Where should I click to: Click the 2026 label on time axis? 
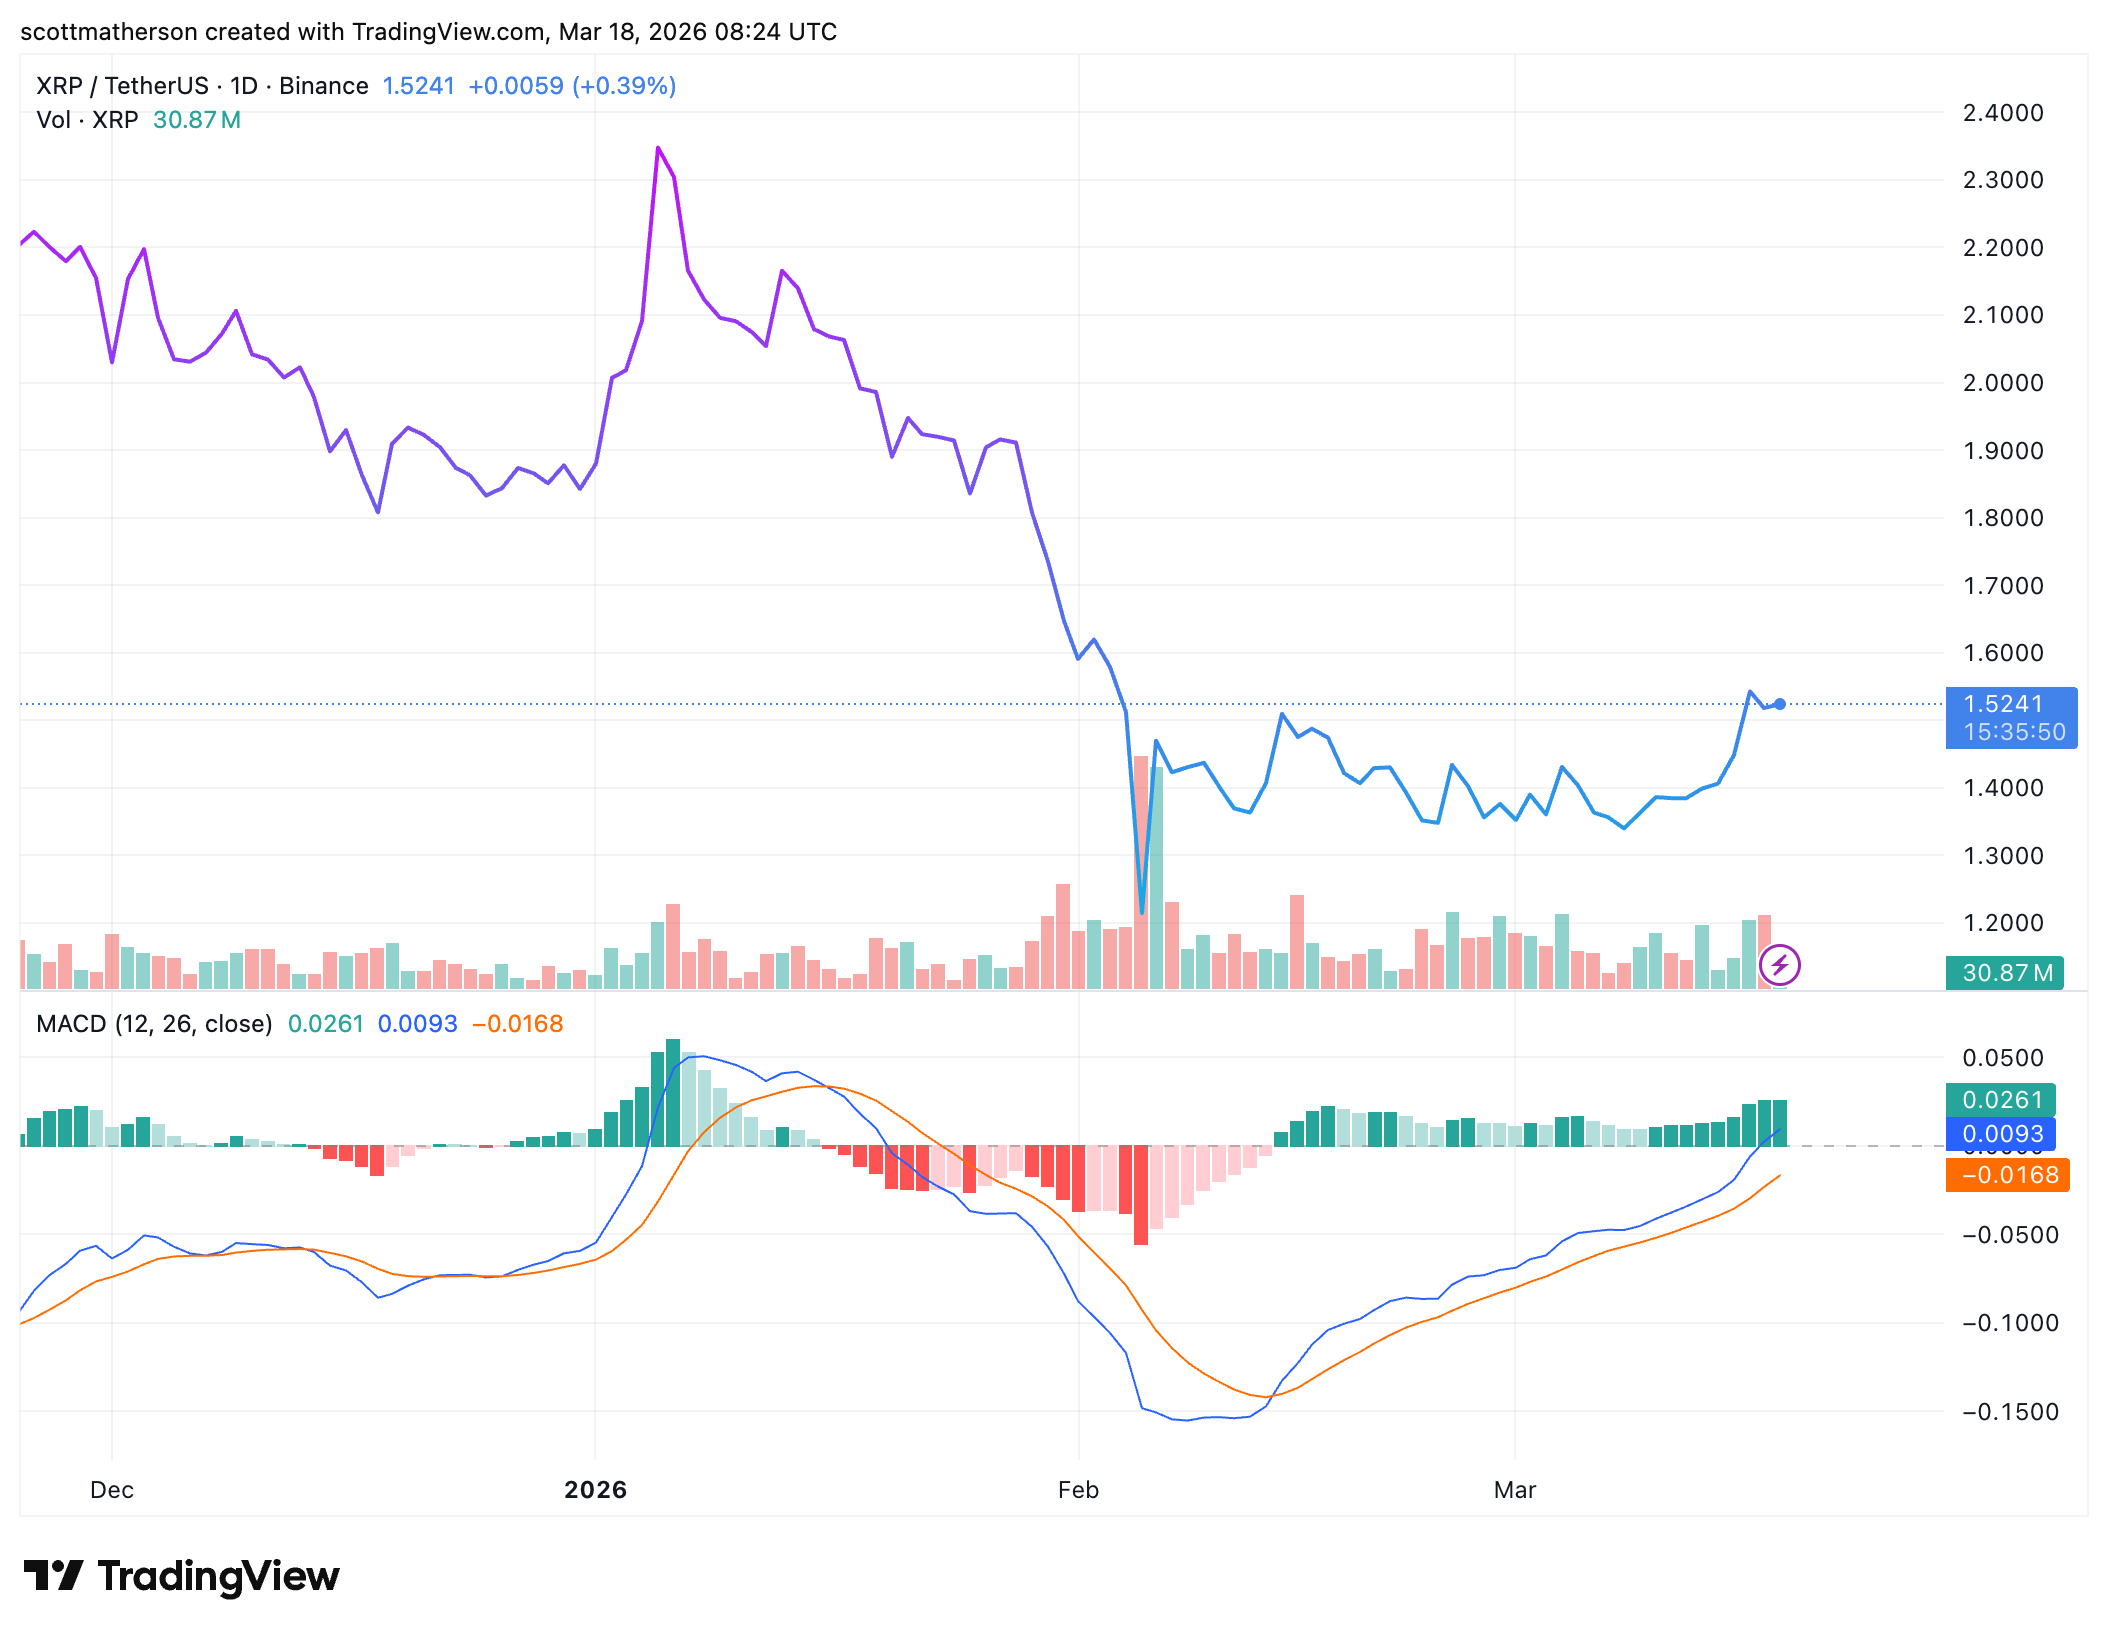[597, 1489]
